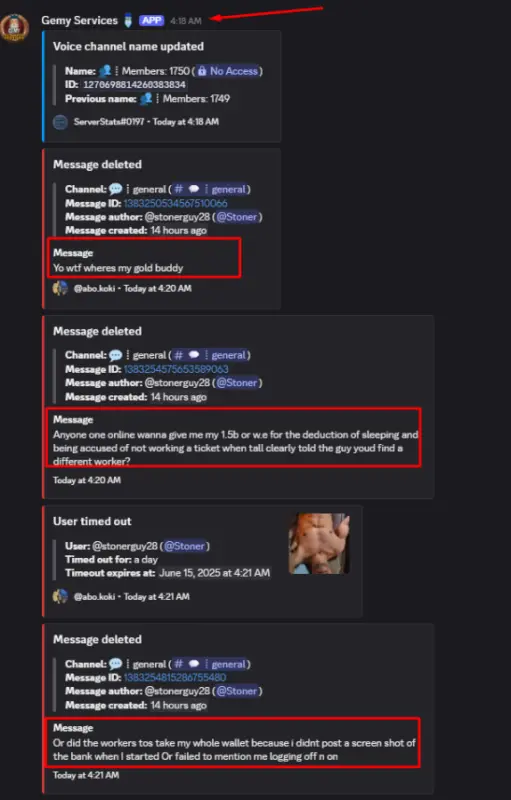Open #general channel mention in last deleted message
Image resolution: width=511 pixels, height=800 pixels.
(210, 664)
